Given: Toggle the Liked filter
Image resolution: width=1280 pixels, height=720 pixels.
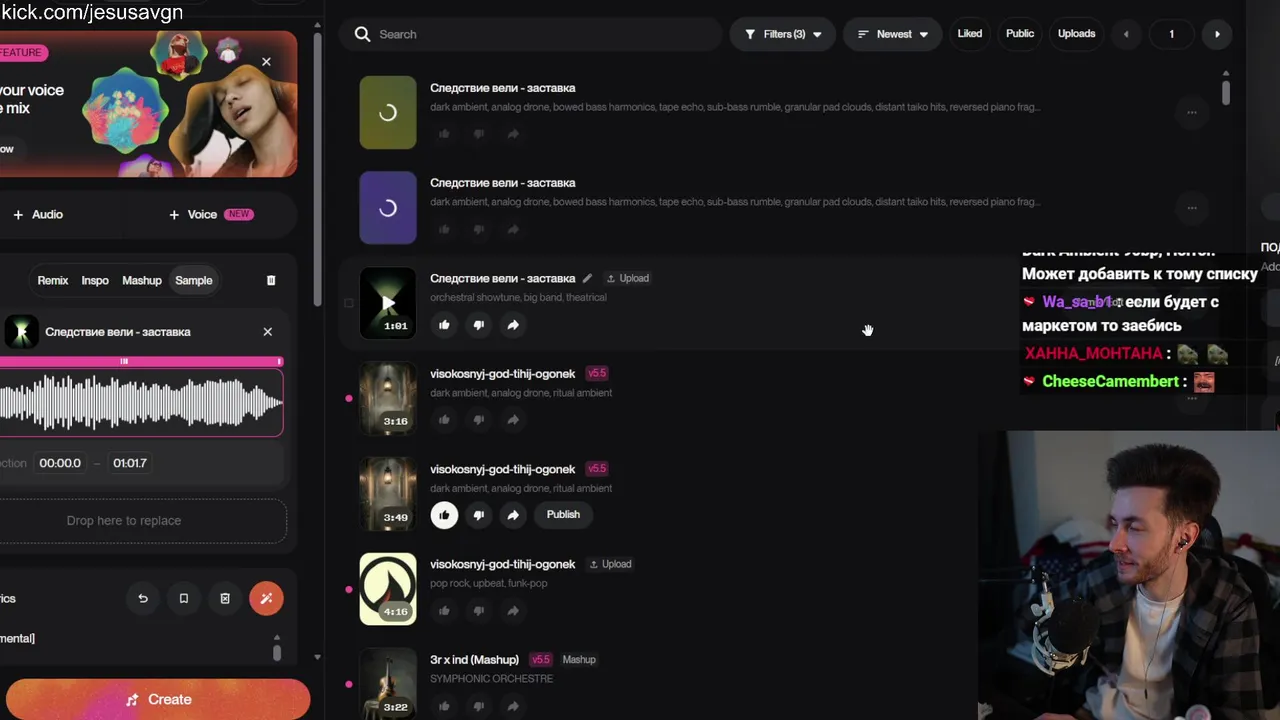Looking at the screenshot, I should (x=970, y=34).
